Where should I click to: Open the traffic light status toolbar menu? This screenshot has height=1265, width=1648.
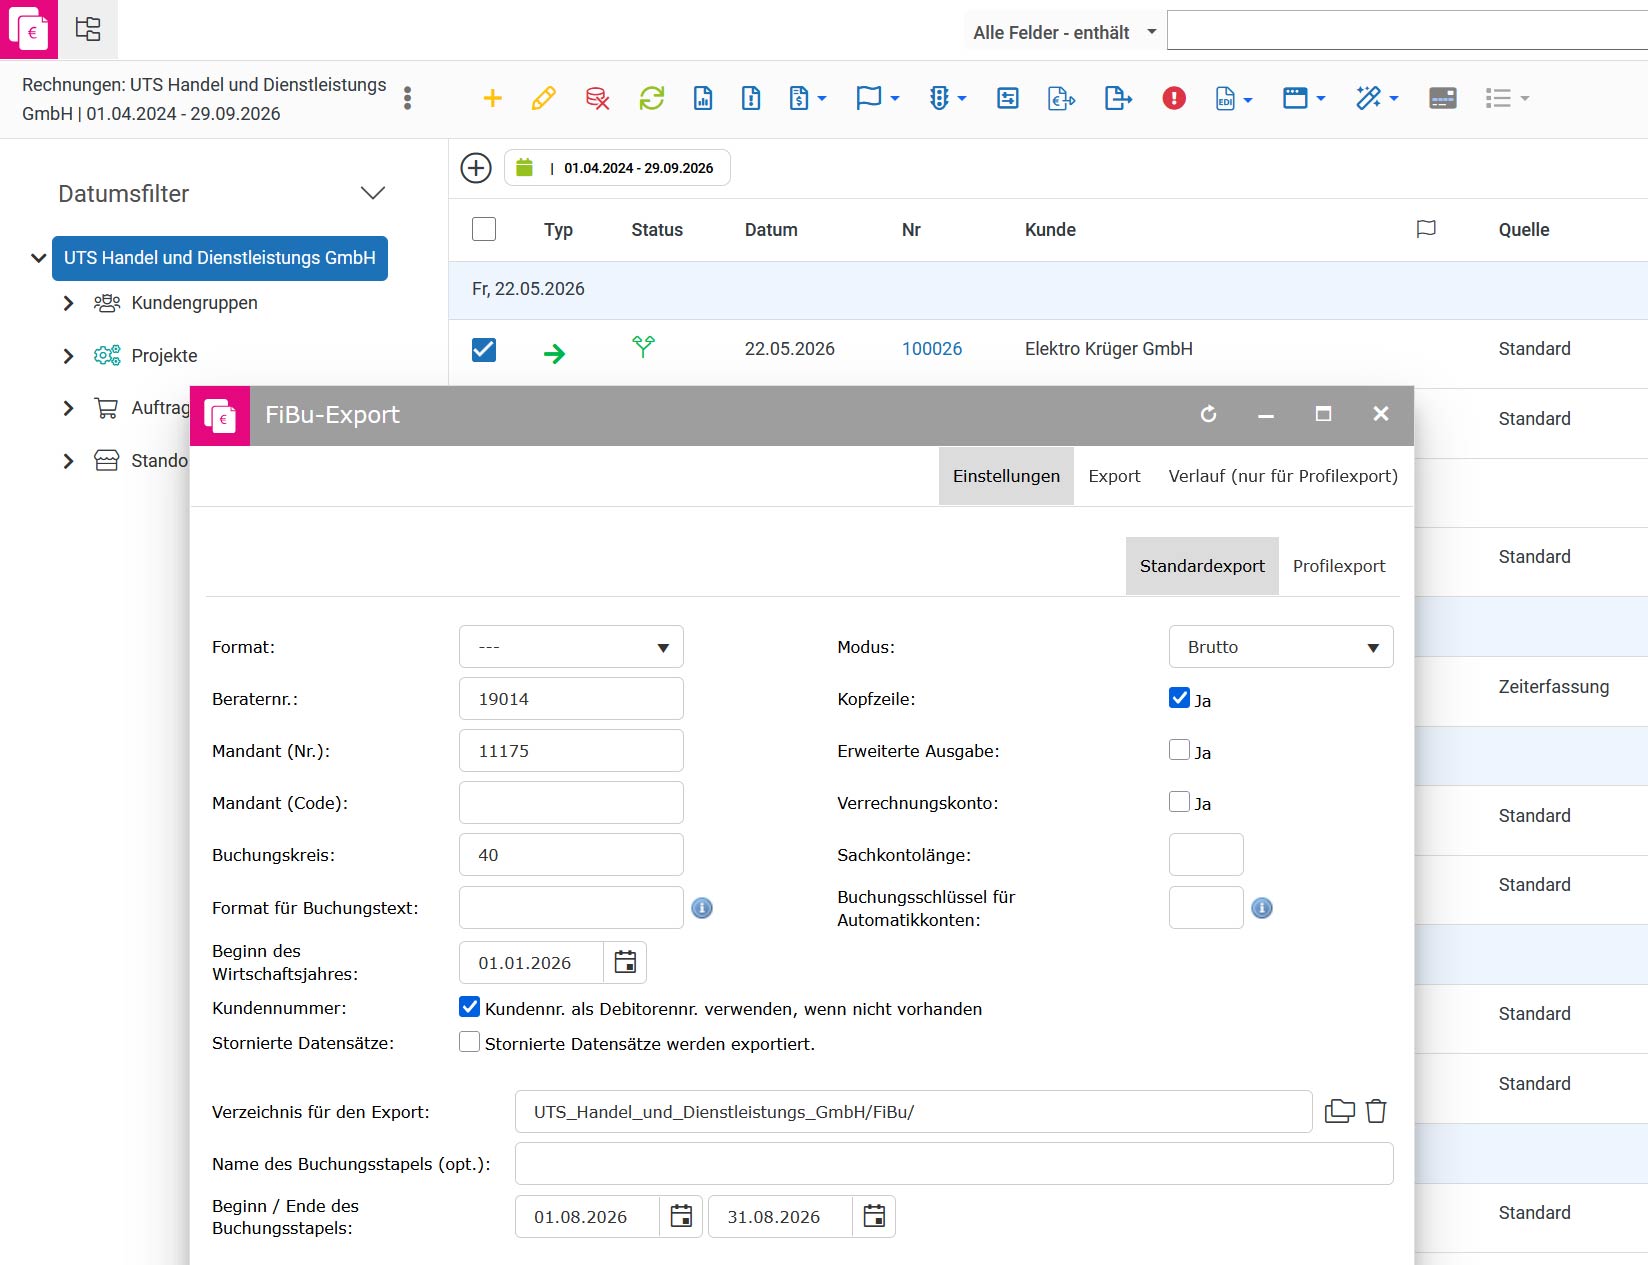point(948,98)
